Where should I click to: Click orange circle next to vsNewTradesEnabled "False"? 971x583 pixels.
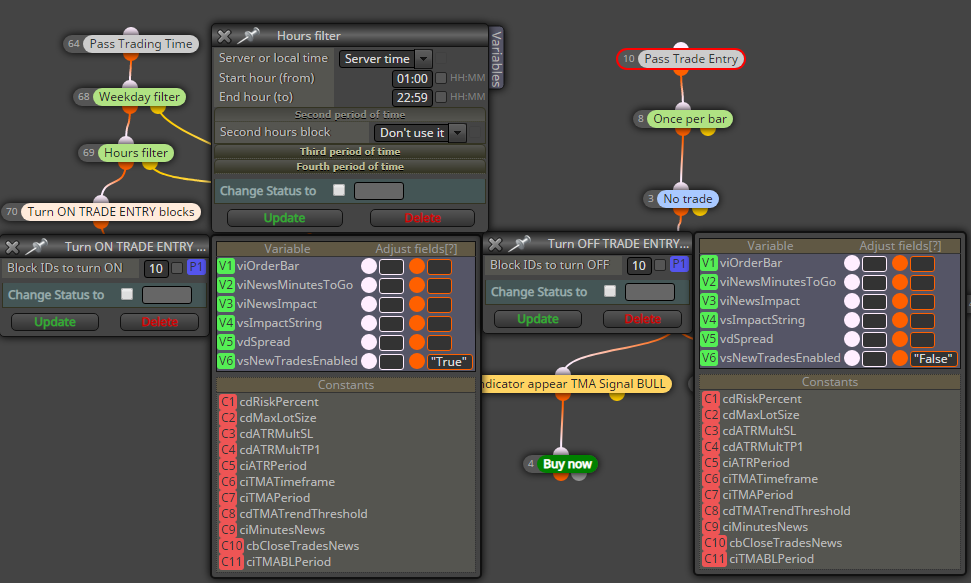(x=900, y=358)
